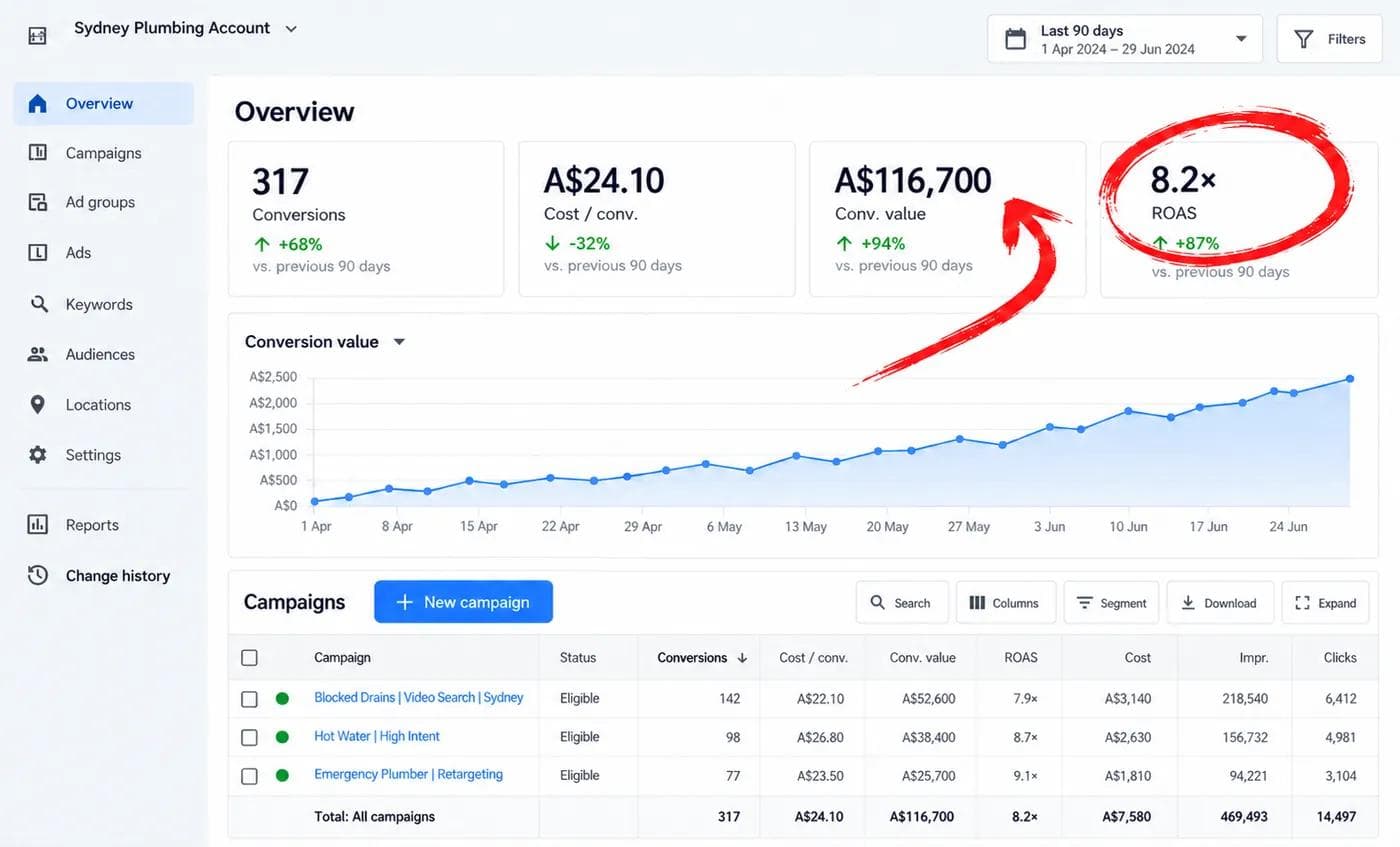Go to the Campaigns menu item
This screenshot has height=847, width=1400.
pyautogui.click(x=103, y=153)
